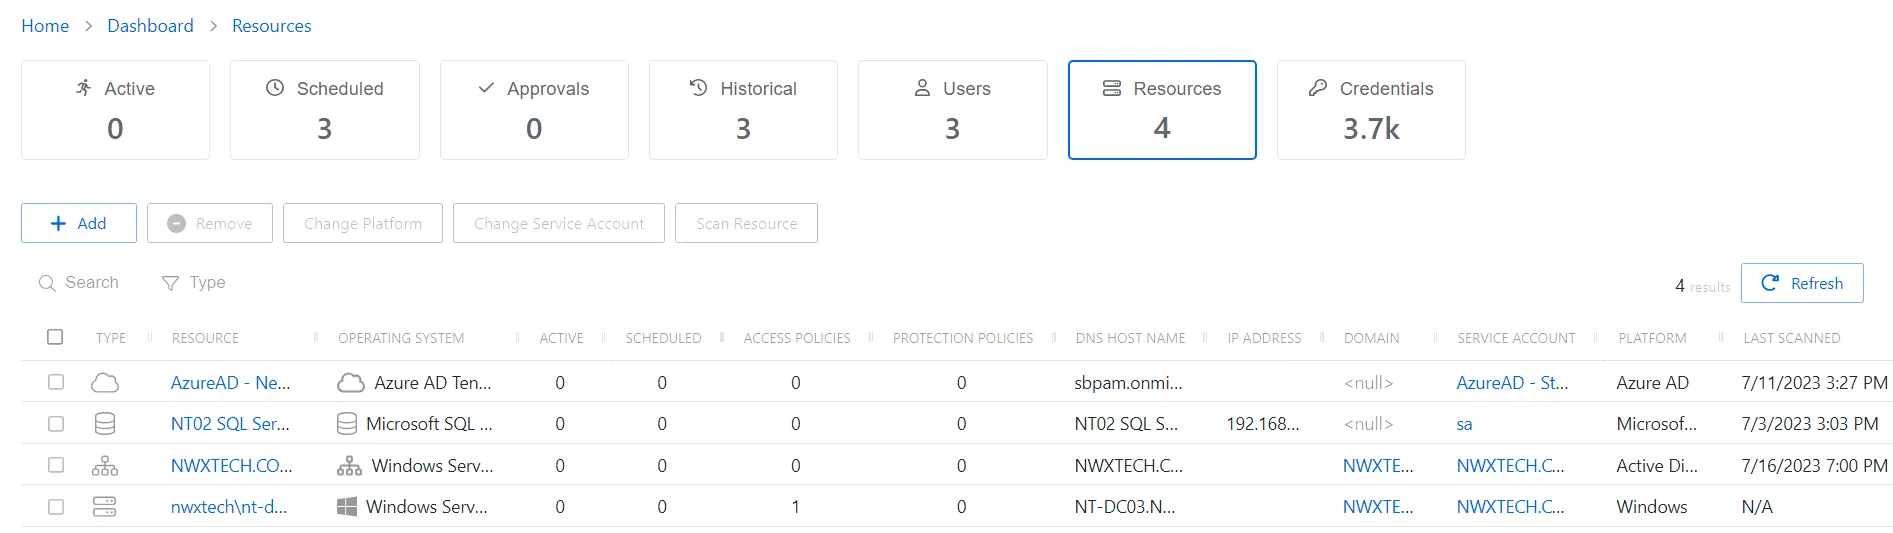Open AzureAD - Ne... resource link

pyautogui.click(x=231, y=383)
